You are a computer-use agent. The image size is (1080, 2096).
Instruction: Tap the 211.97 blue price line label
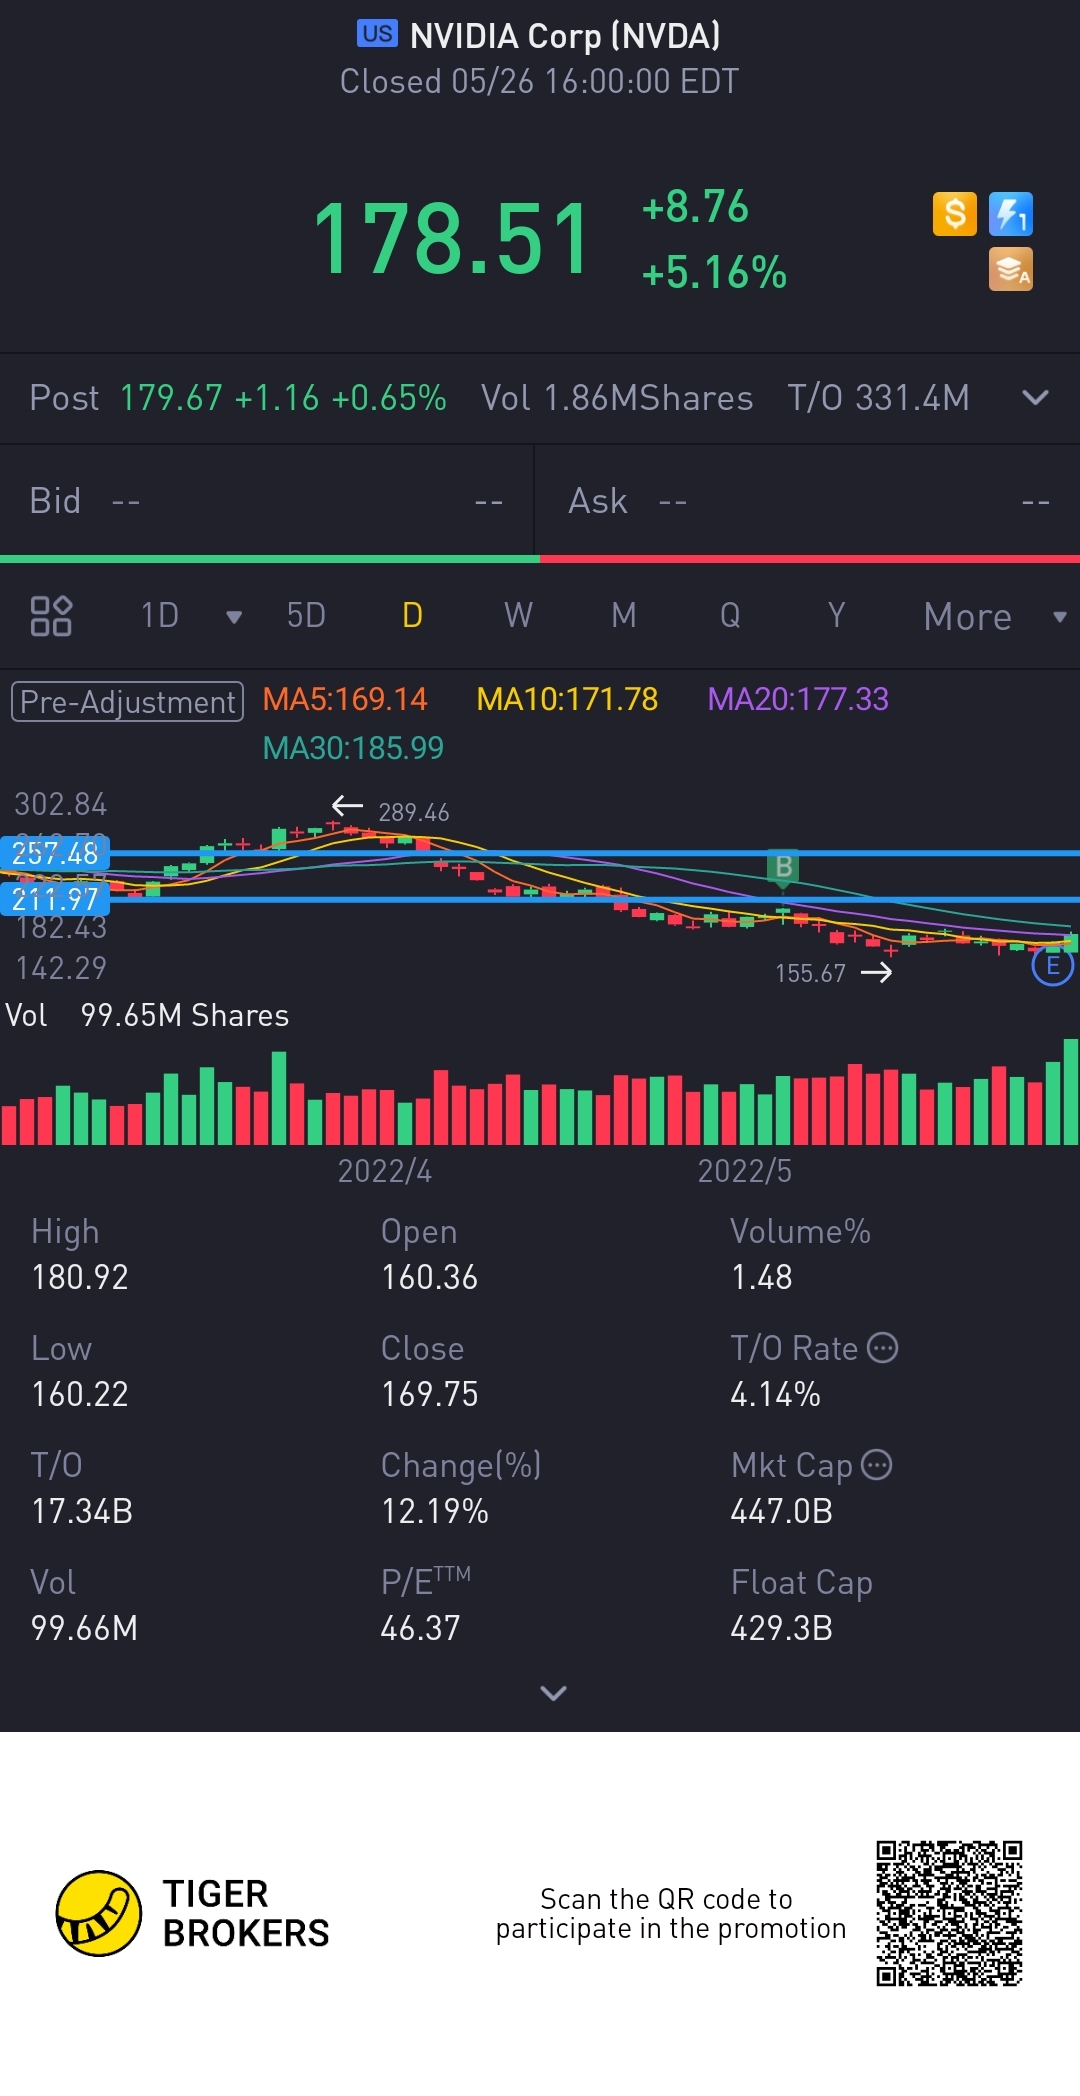point(55,899)
